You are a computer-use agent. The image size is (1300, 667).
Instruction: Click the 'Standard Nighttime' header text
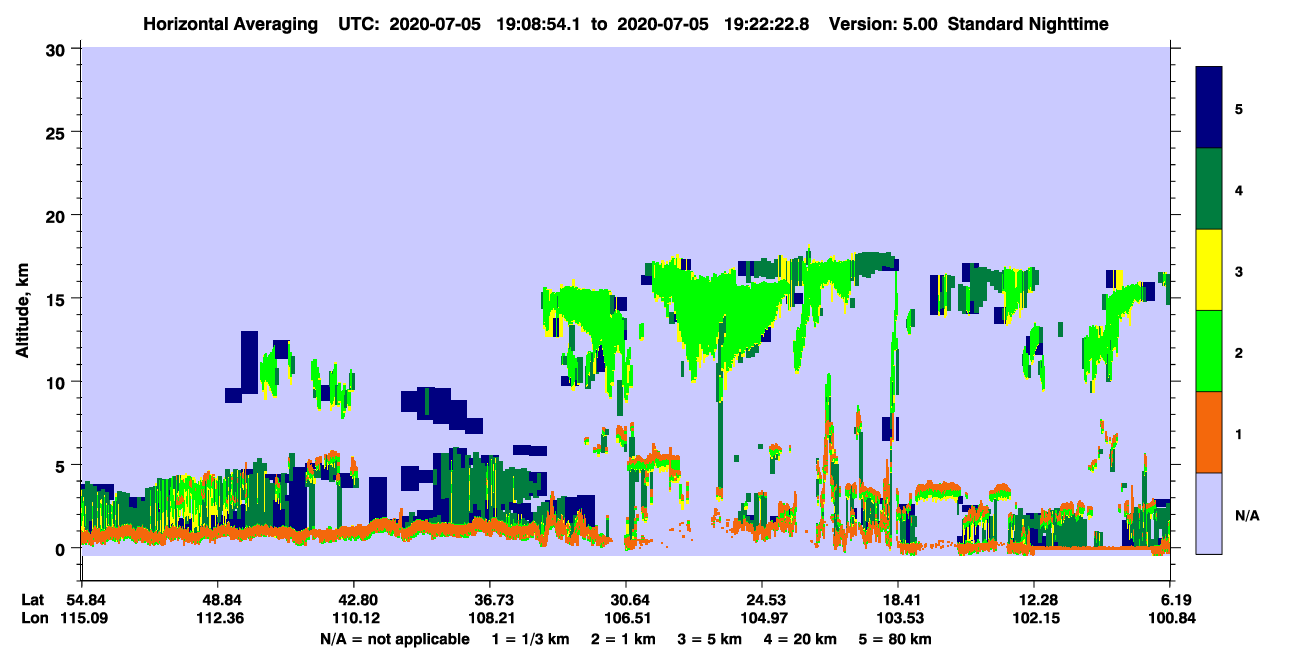pyautogui.click(x=1028, y=24)
